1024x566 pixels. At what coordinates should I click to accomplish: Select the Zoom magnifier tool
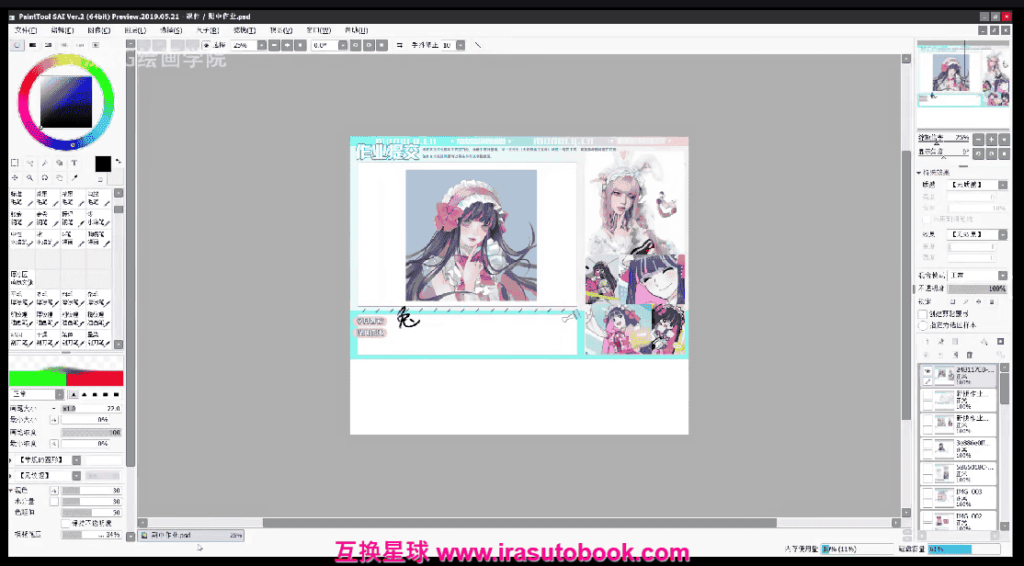click(x=29, y=178)
